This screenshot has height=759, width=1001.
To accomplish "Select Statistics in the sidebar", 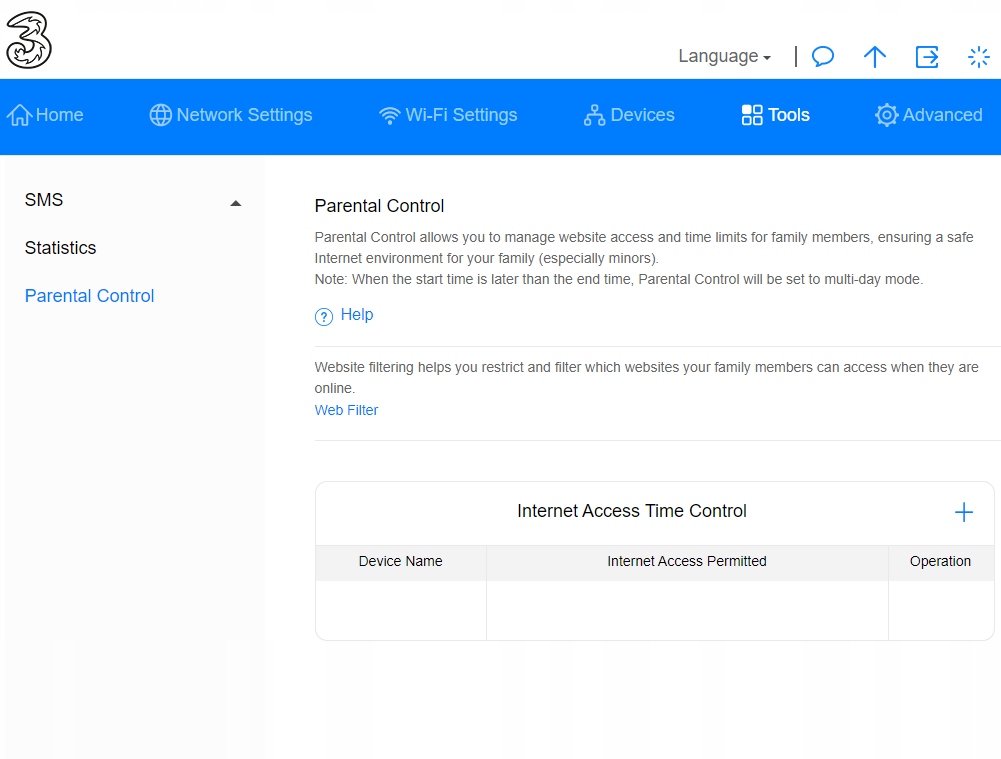I will pos(61,248).
